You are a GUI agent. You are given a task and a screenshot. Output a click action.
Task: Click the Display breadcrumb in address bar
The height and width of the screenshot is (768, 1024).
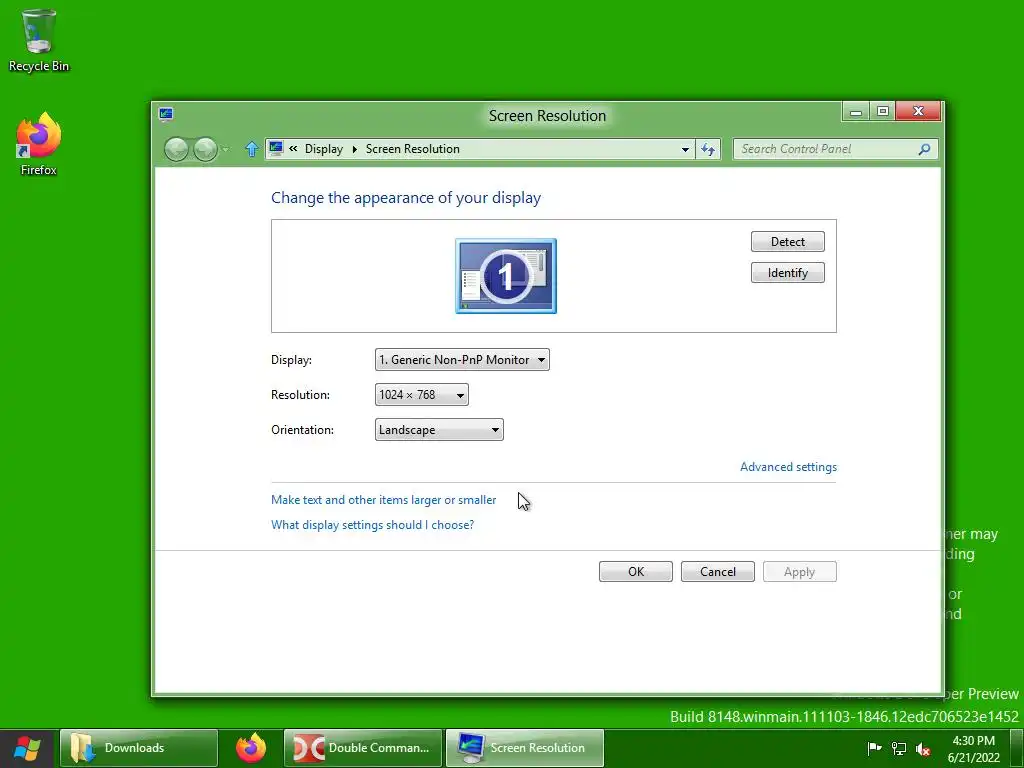pyautogui.click(x=323, y=149)
